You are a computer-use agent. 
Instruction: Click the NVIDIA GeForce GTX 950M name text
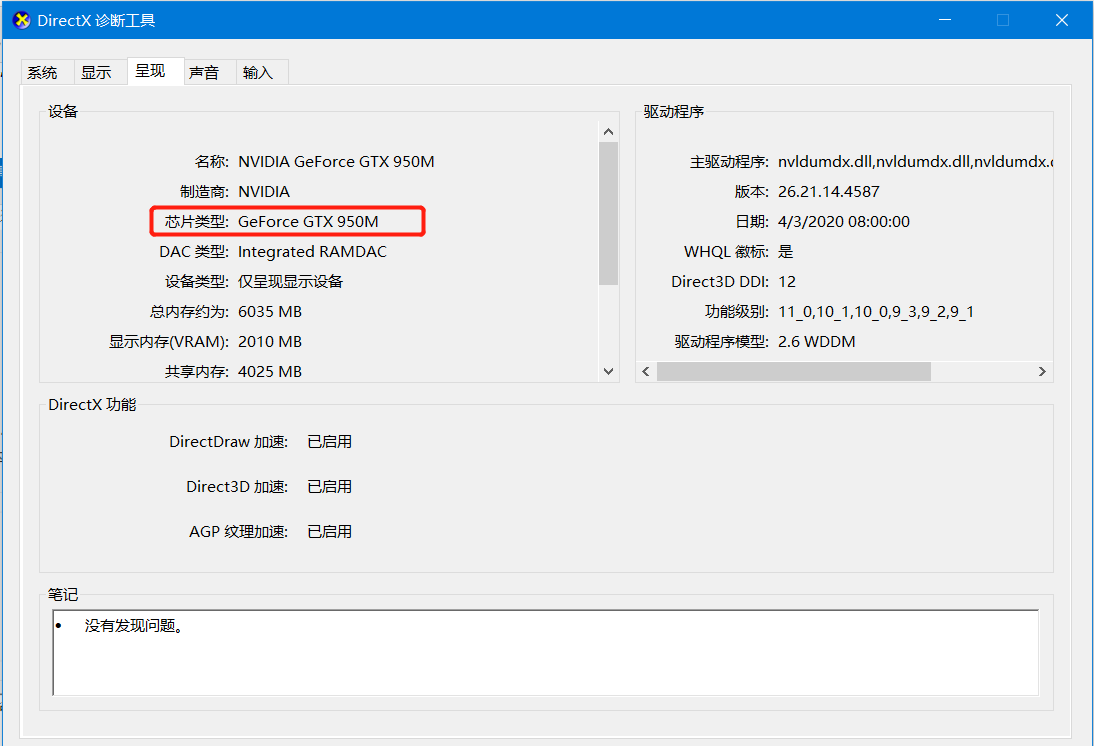[x=335, y=161]
